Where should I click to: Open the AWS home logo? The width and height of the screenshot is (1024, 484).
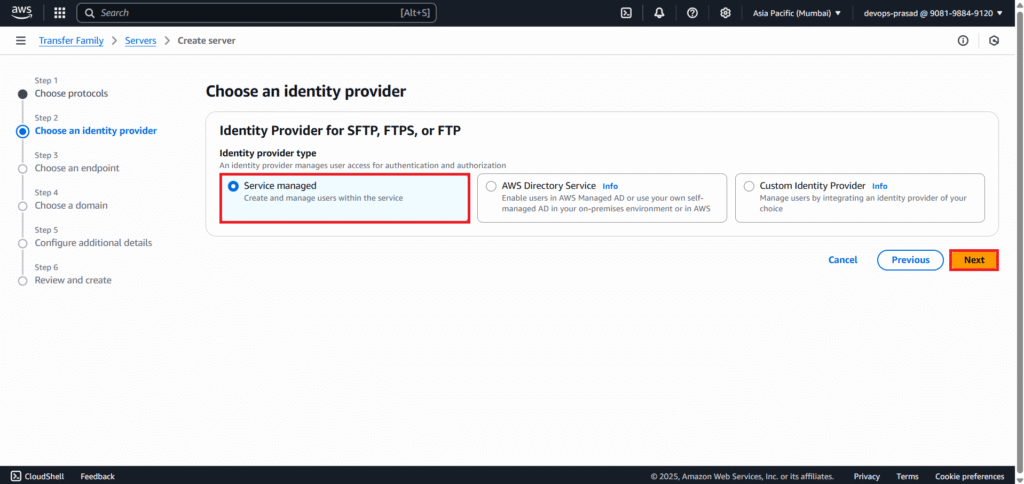pyautogui.click(x=22, y=12)
